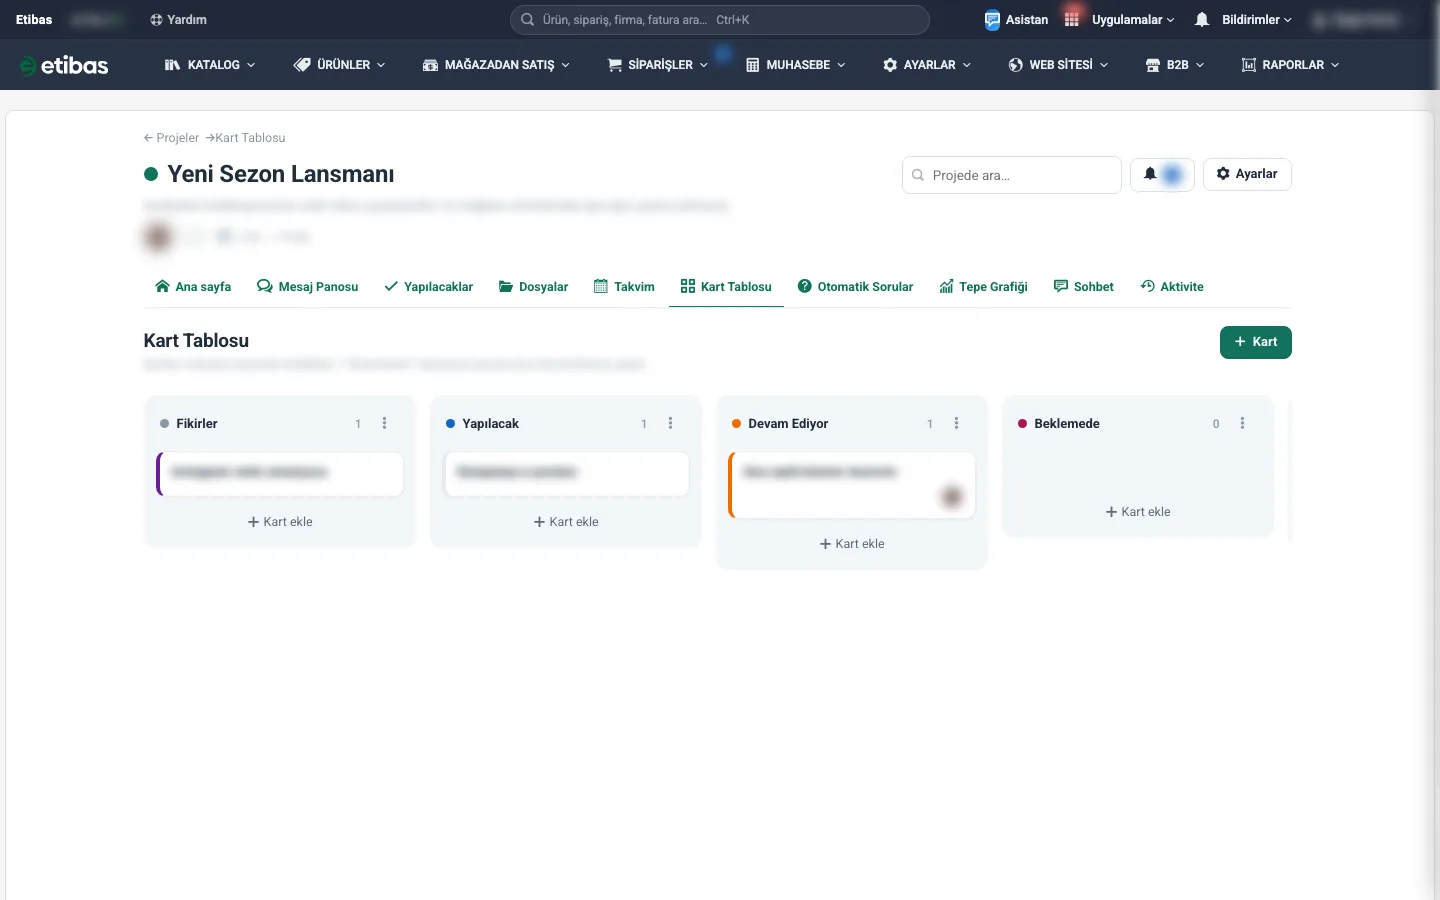Click the Dosyalar folder icon

coord(506,287)
